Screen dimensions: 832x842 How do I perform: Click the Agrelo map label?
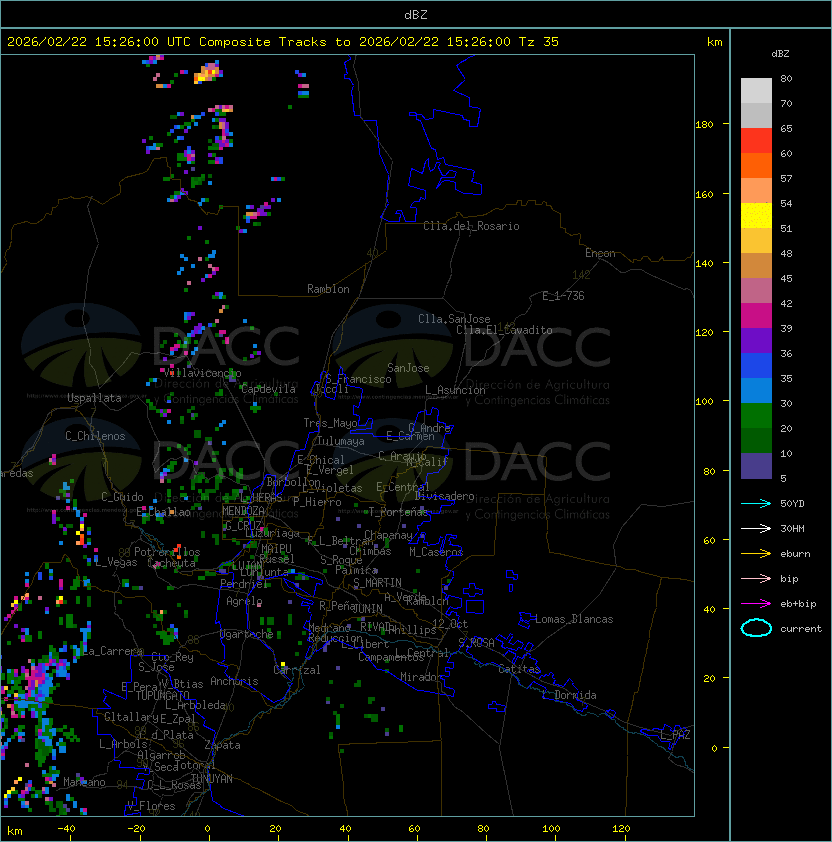[x=244, y=601]
